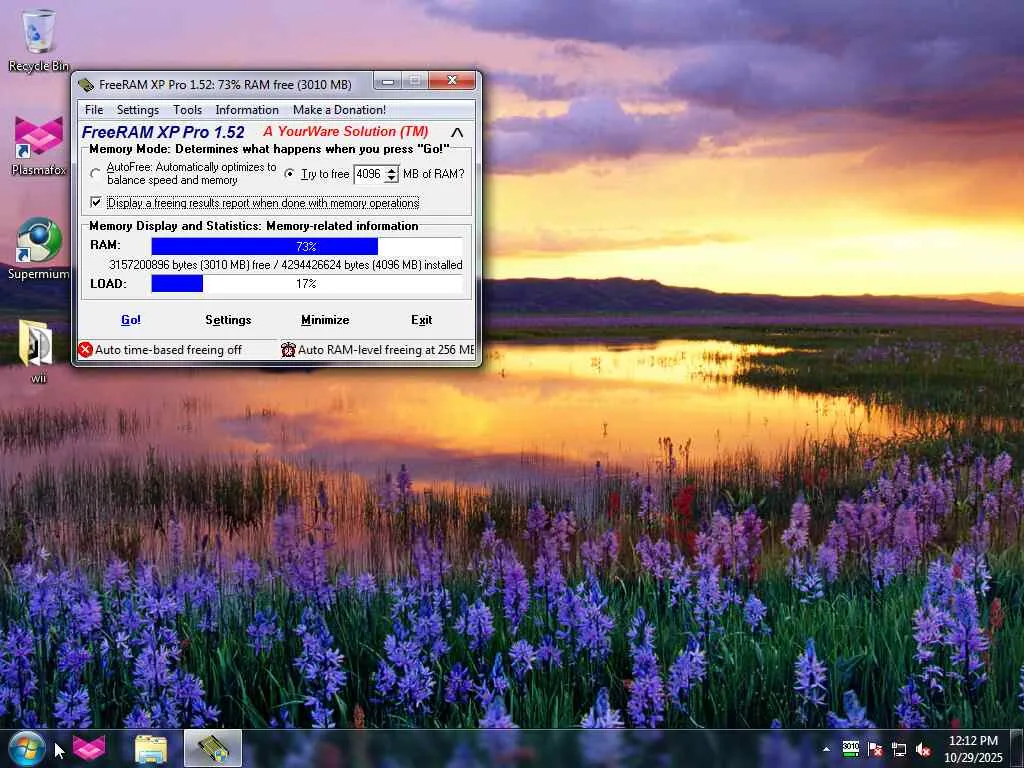The height and width of the screenshot is (768, 1024).
Task: Click the muted volume tray icon
Action: 923,749
